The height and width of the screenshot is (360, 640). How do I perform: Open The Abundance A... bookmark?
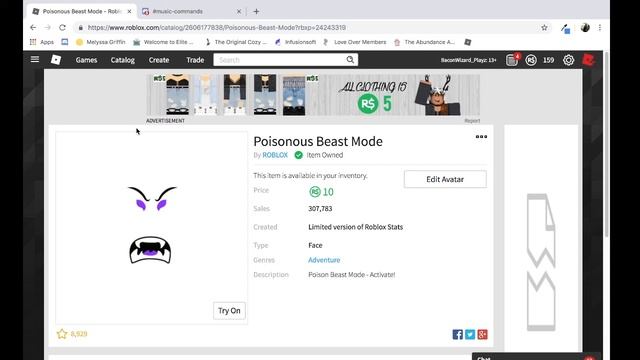point(424,42)
